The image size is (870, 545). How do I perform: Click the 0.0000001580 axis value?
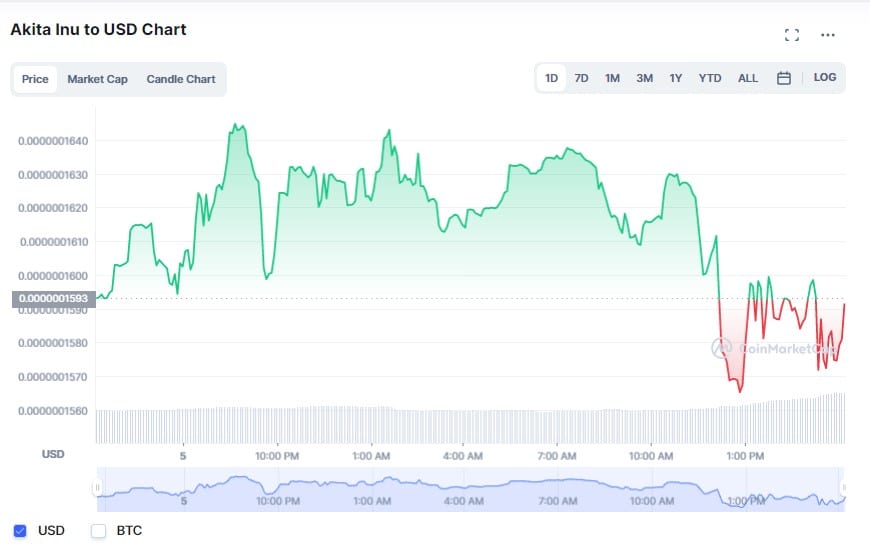tap(53, 343)
